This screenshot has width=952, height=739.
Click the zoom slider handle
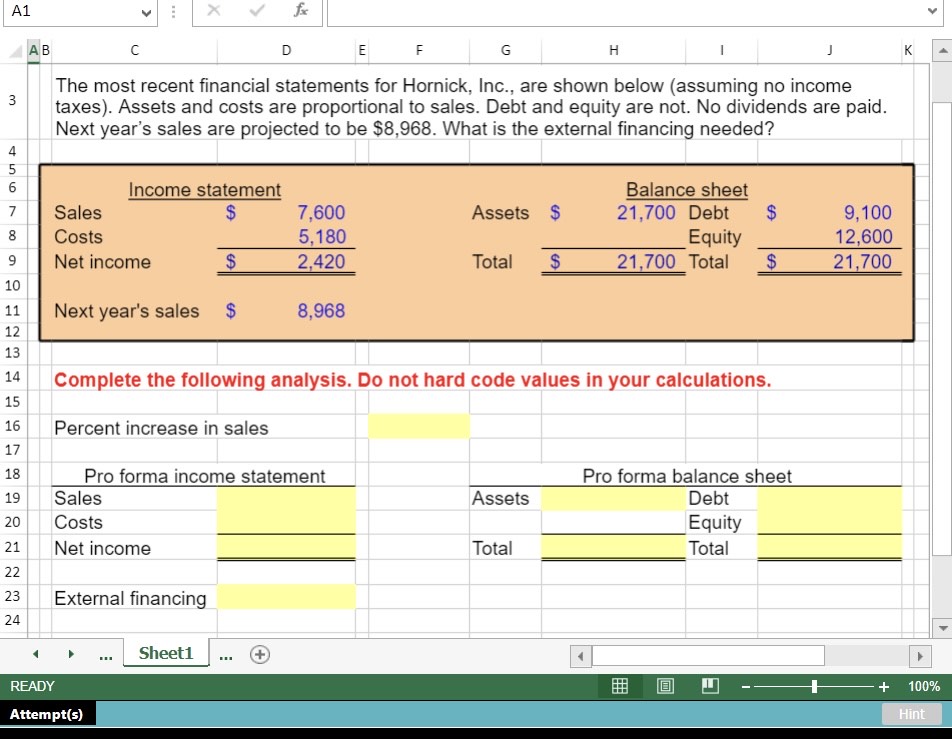click(814, 686)
